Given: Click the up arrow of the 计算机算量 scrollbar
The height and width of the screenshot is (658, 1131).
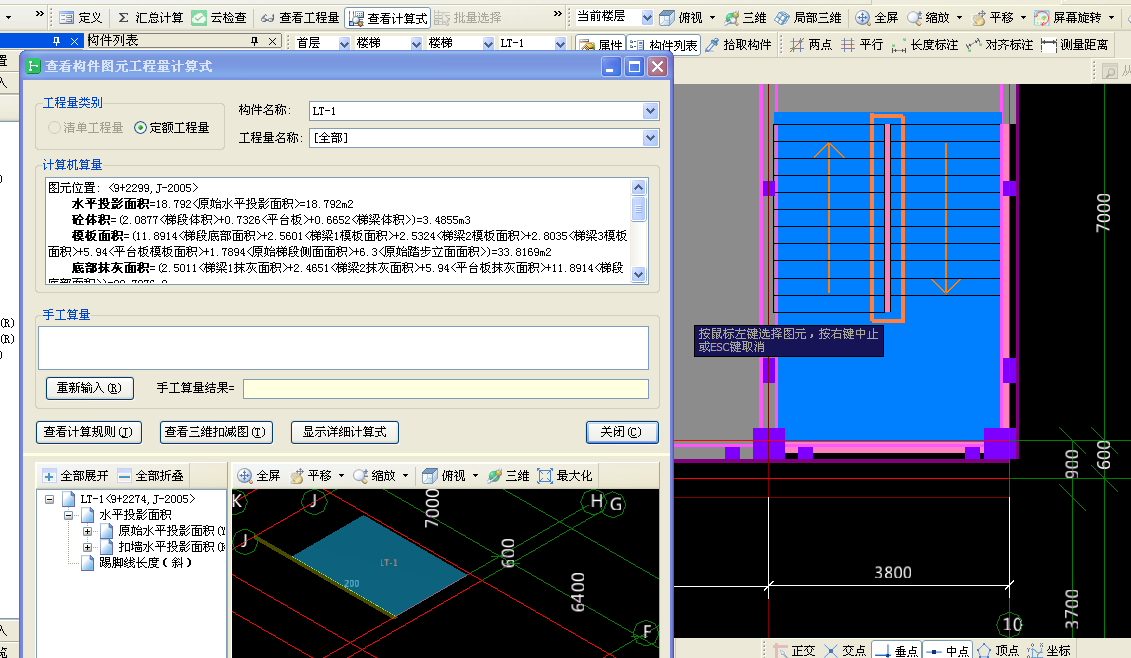Looking at the screenshot, I should (638, 188).
